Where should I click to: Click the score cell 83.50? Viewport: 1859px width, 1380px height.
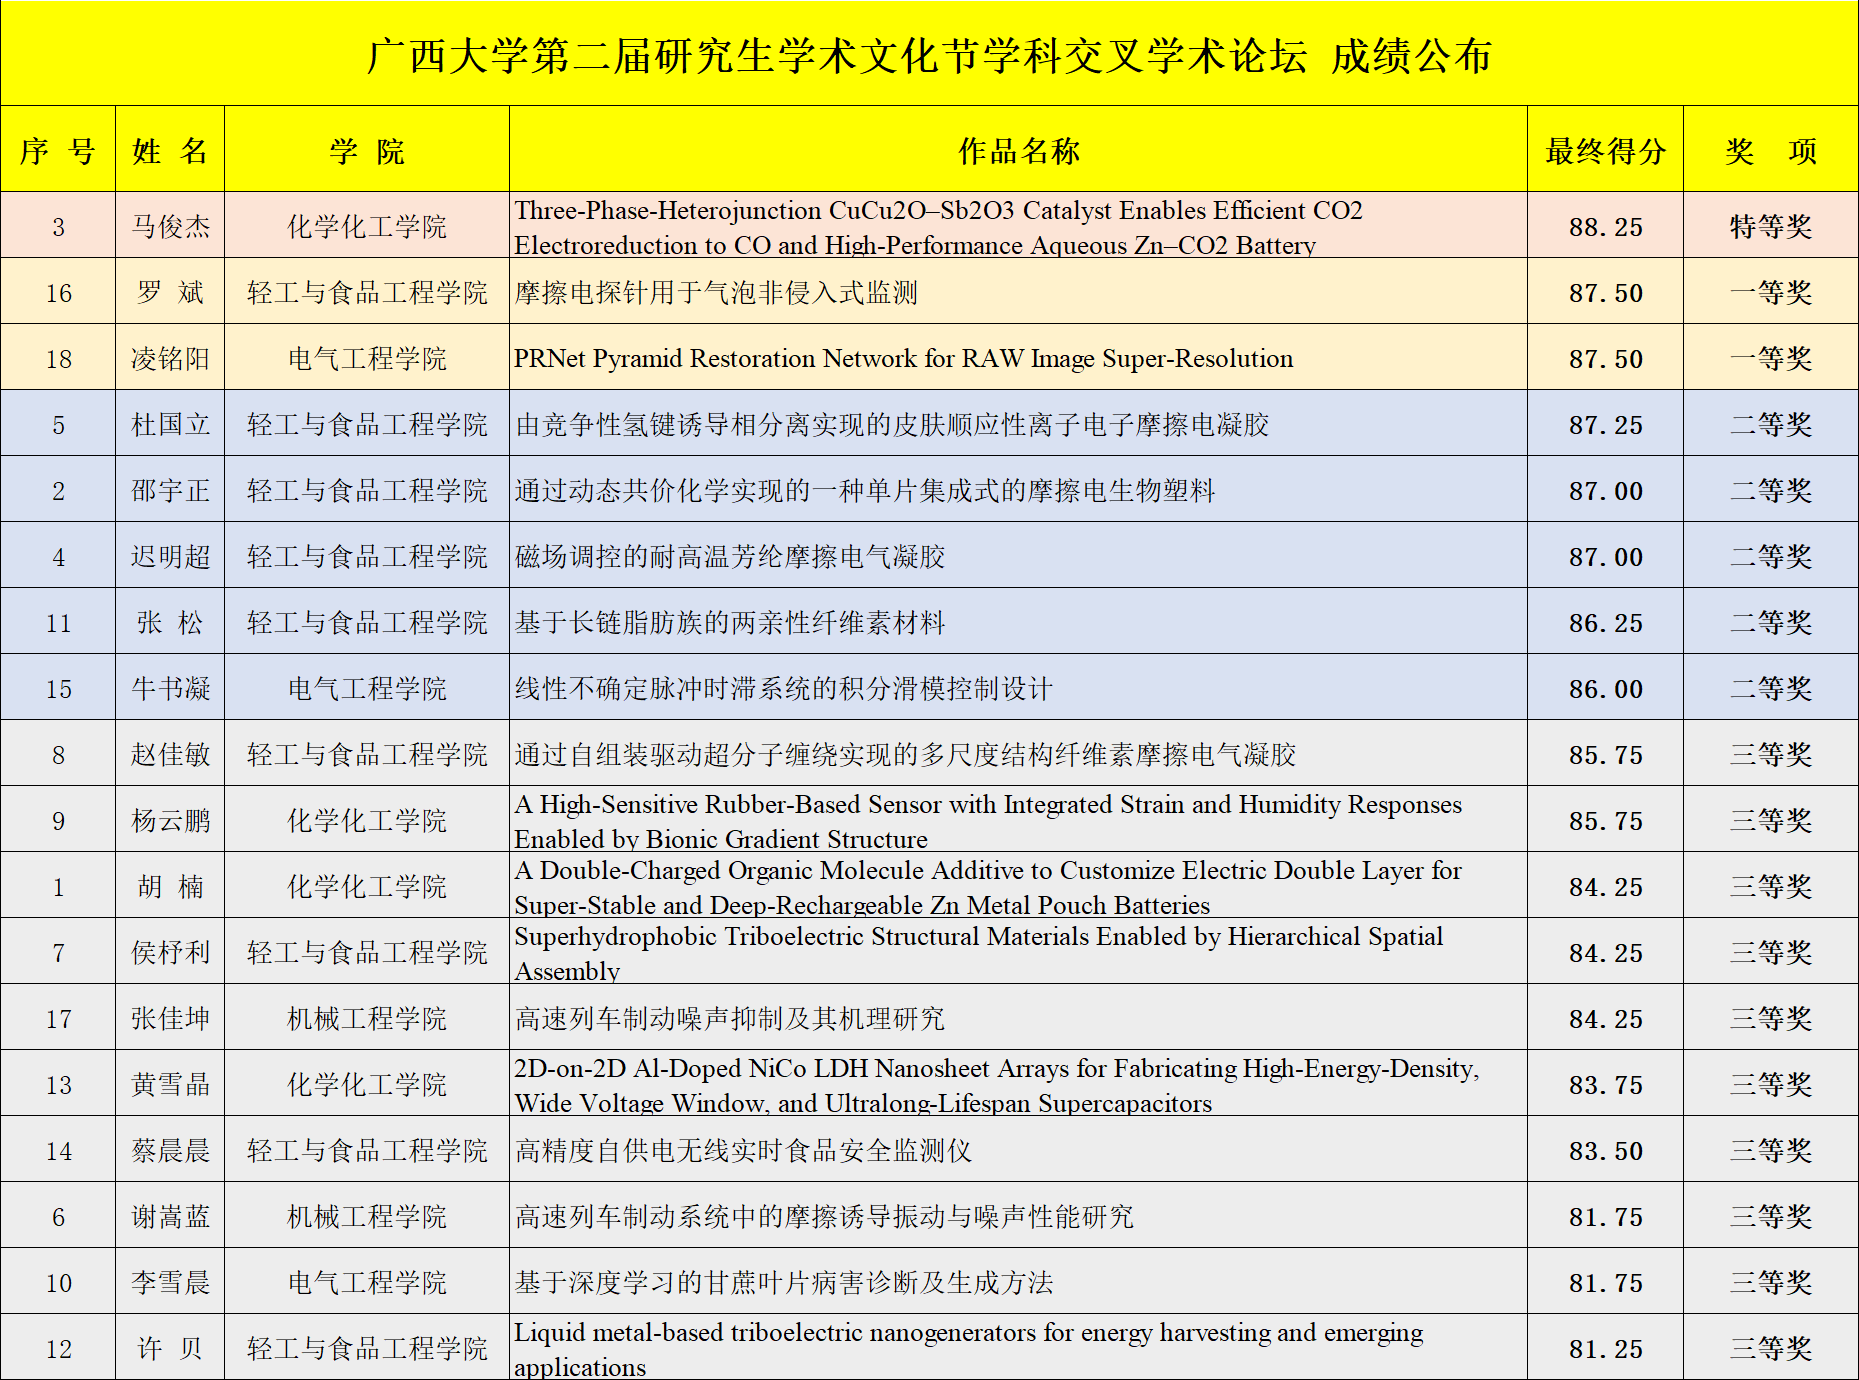point(1605,1151)
